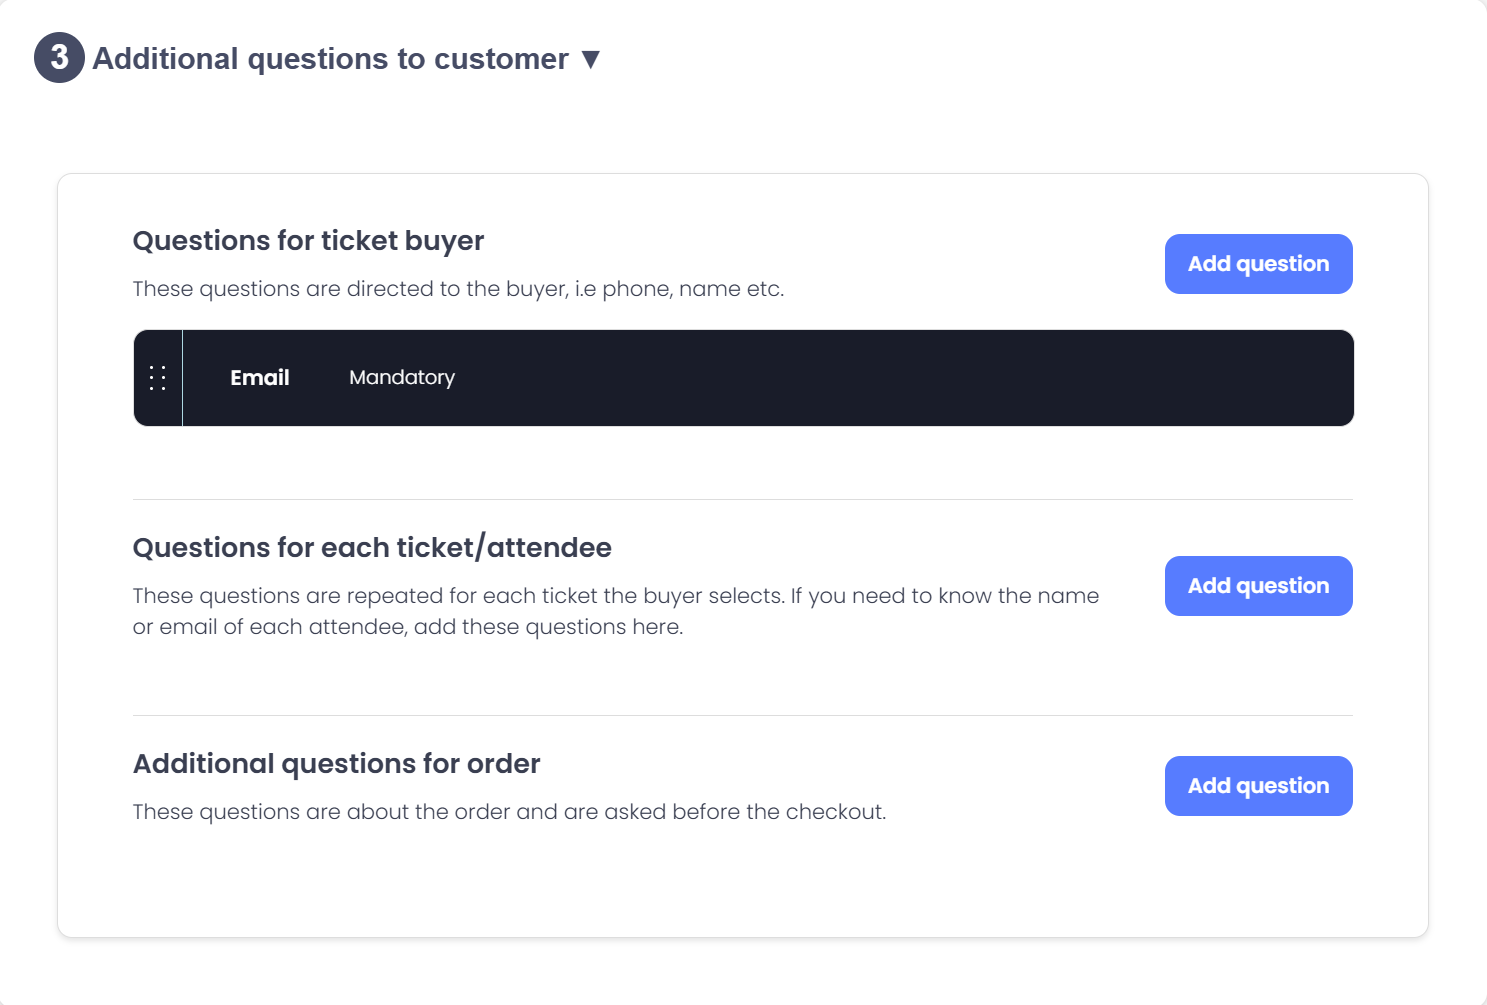
Task: Add question for each ticket/attendee
Action: click(x=1258, y=586)
